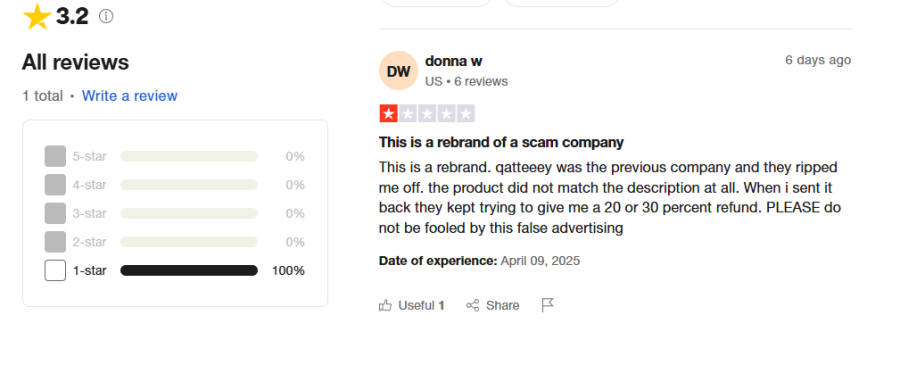Click the DW avatar circle
This screenshot has width=900, height=365.
398,71
